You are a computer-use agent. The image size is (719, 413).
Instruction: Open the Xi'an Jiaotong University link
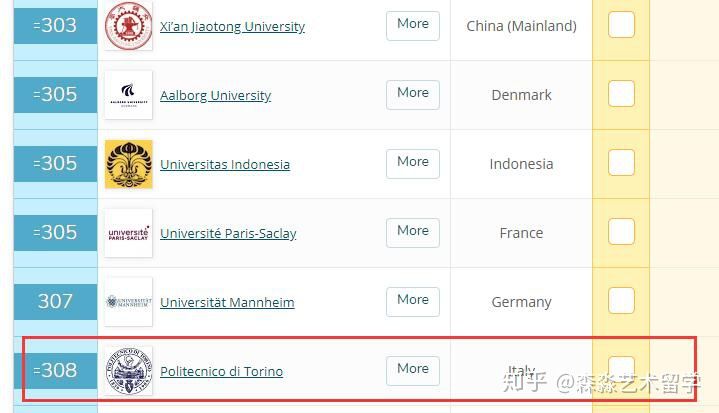[232, 27]
